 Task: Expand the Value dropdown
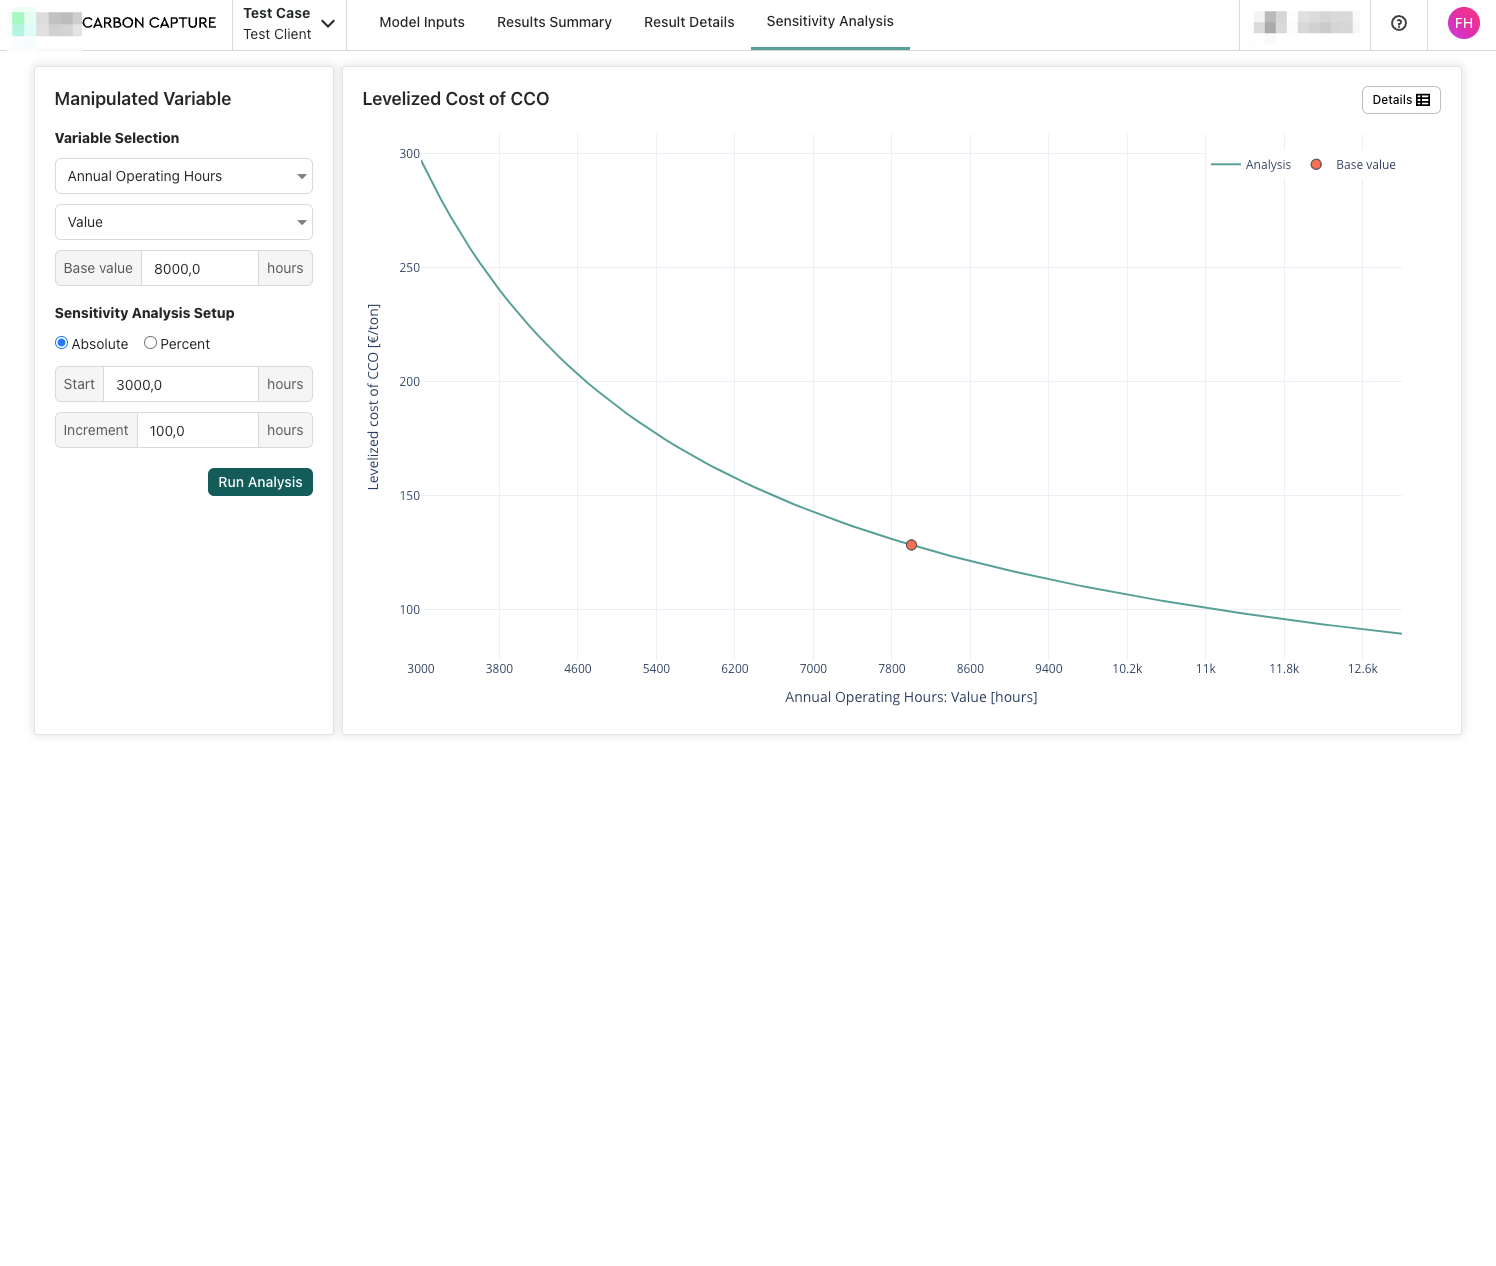[184, 222]
